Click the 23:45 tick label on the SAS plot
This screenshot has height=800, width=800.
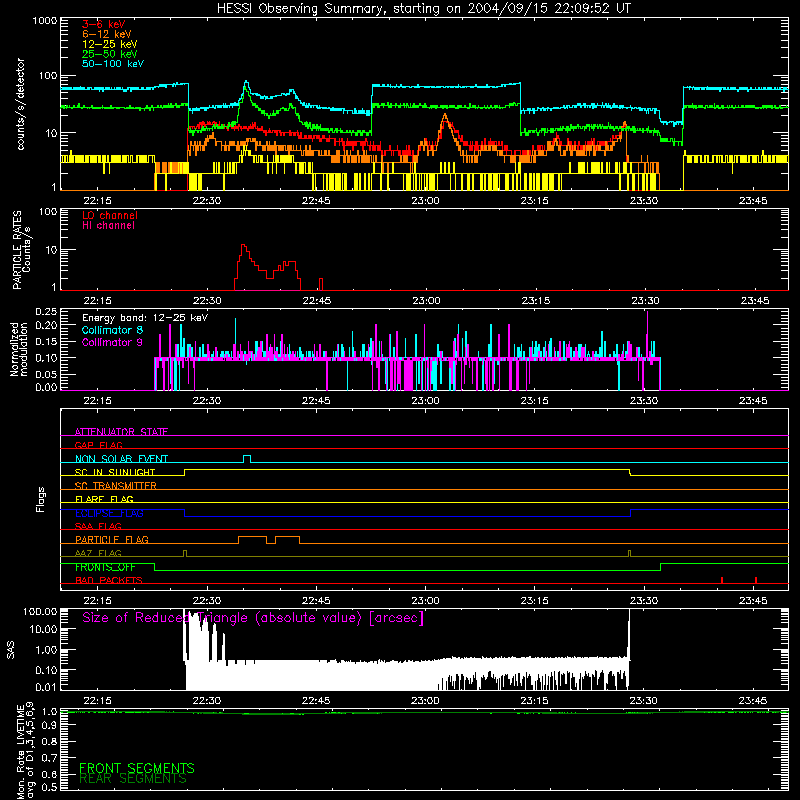pos(753,701)
